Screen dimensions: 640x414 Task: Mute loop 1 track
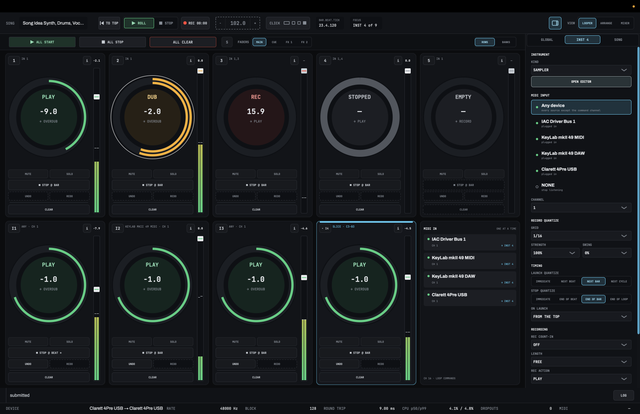[x=28, y=174]
